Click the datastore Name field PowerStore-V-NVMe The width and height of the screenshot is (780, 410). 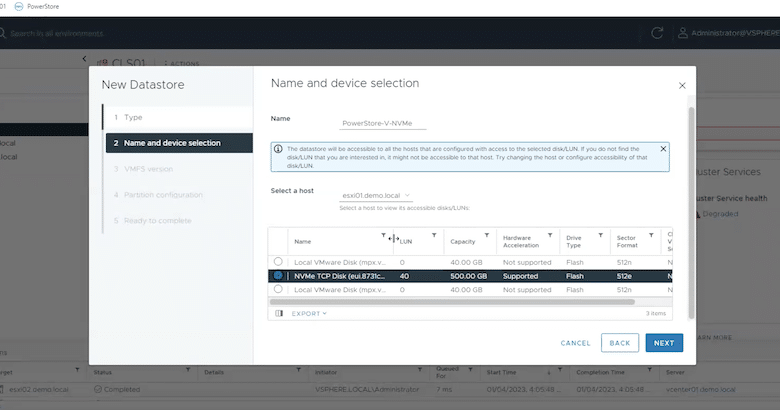[383, 123]
